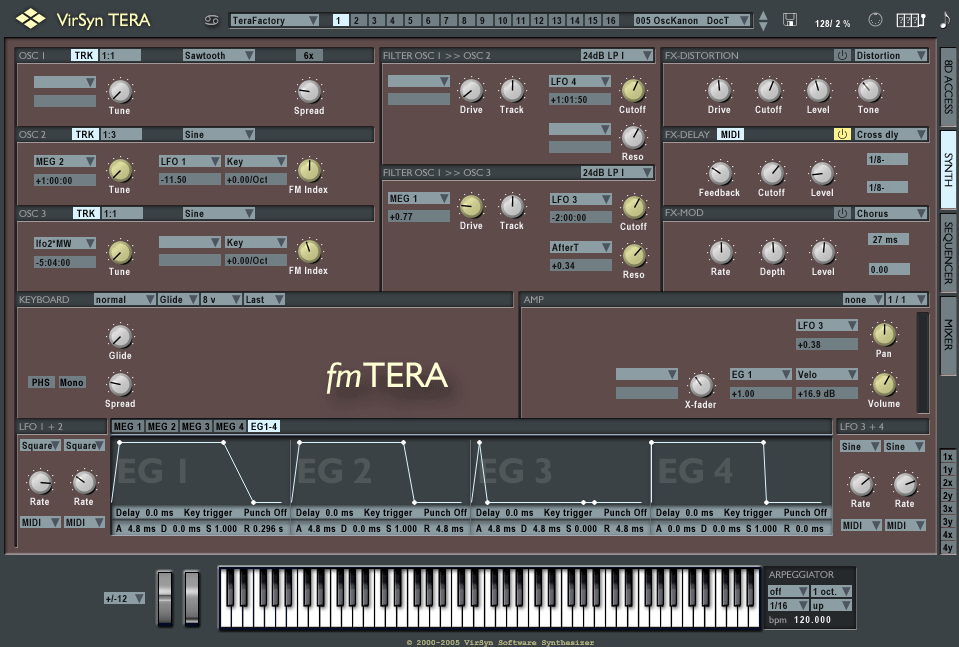Toggle the FX-Delay MIDI sync button
This screenshot has width=959, height=647.
coord(730,134)
